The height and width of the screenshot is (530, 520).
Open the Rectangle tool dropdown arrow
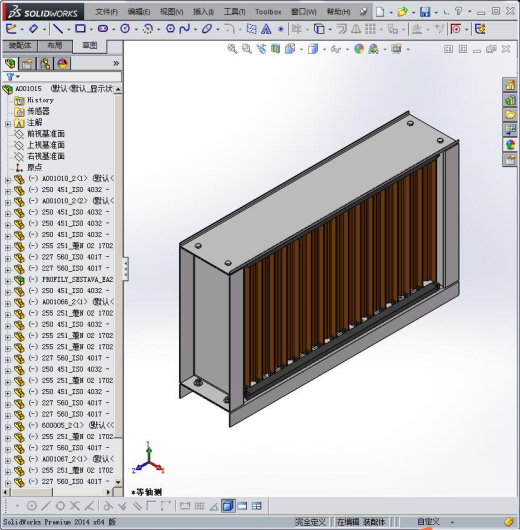tap(91, 30)
